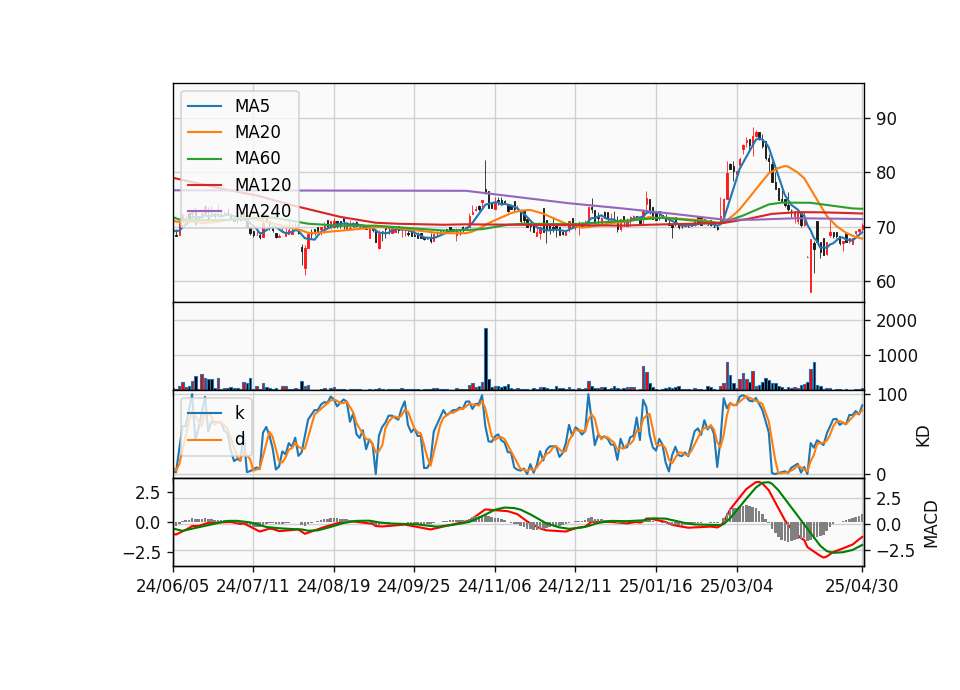Image resolution: width=960 pixels, height=690 pixels.
Task: Click the green MA60 legend line sample
Action: coord(204,159)
